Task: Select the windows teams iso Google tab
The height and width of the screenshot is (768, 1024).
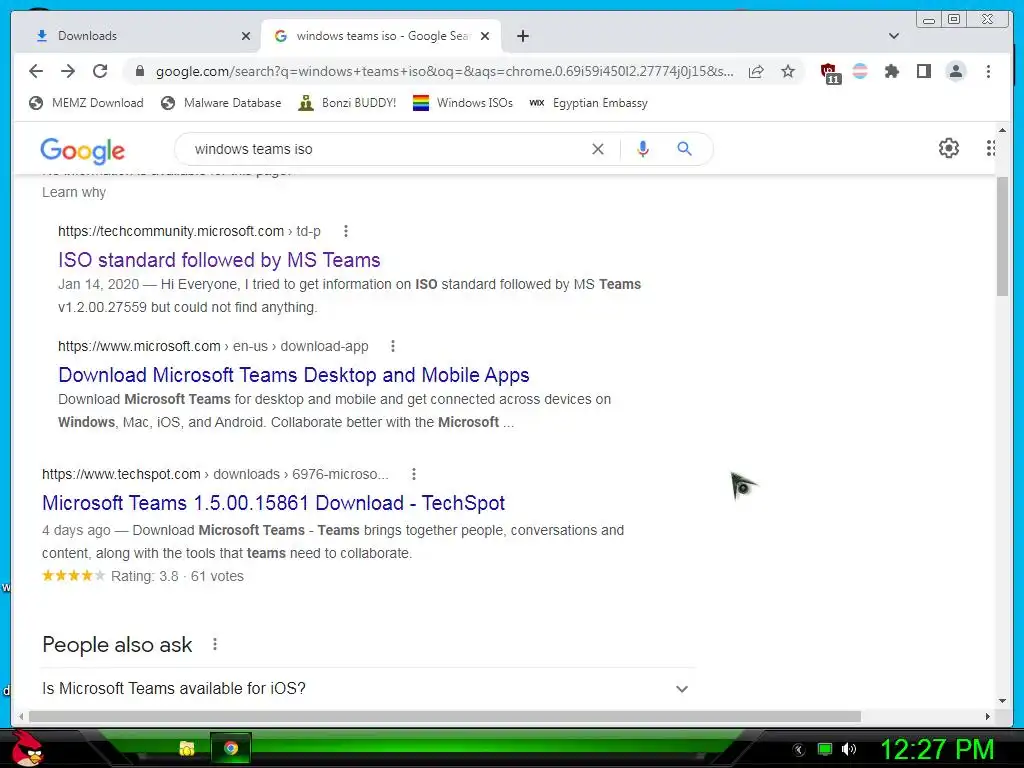Action: 381,36
